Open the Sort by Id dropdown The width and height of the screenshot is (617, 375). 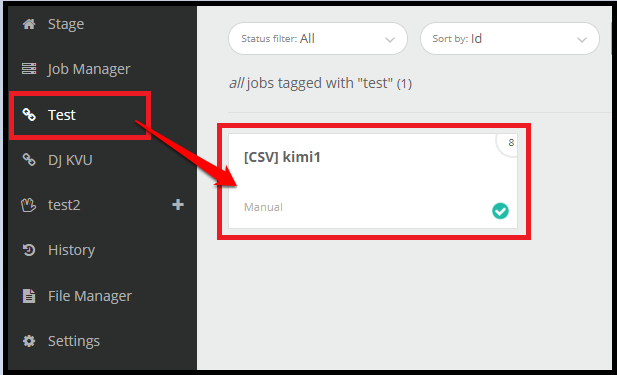[x=510, y=39]
